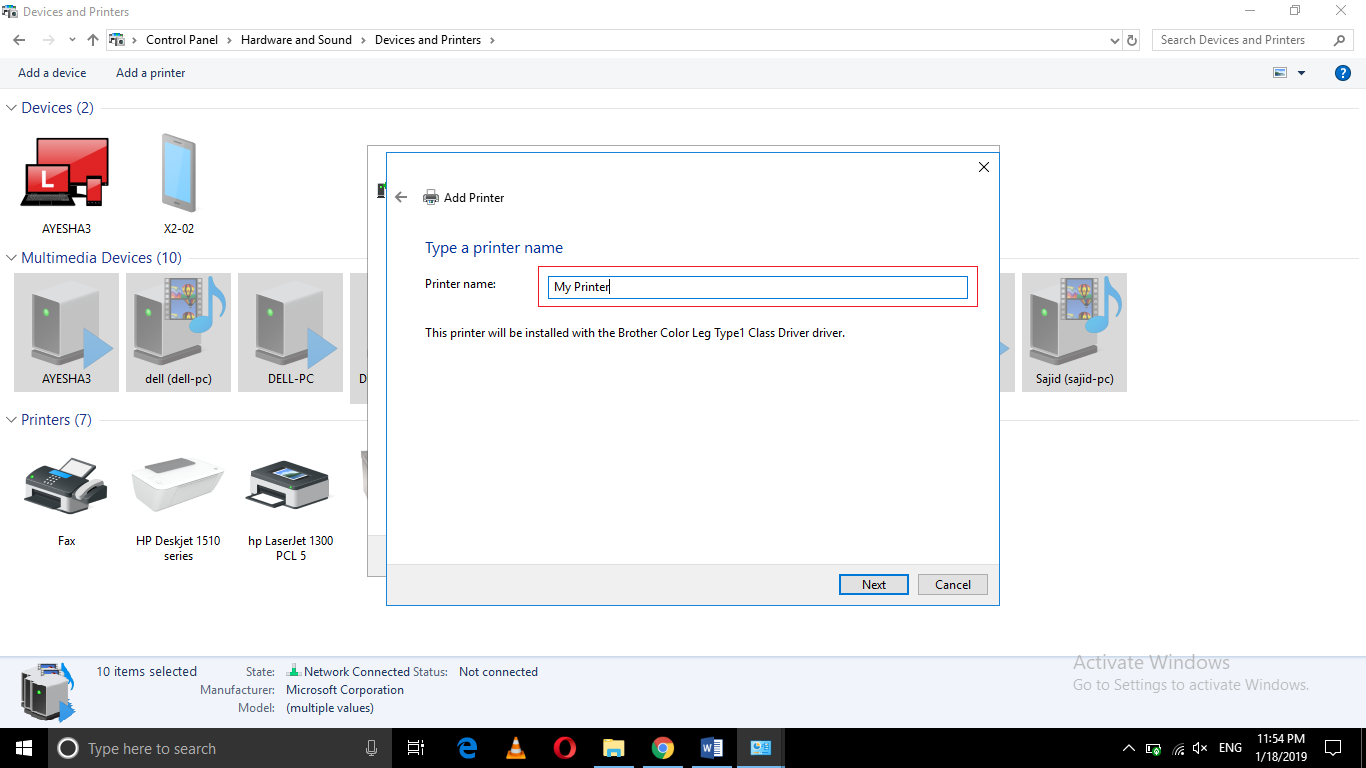
Task: Unmute the volume in the system tray
Action: [1199, 747]
